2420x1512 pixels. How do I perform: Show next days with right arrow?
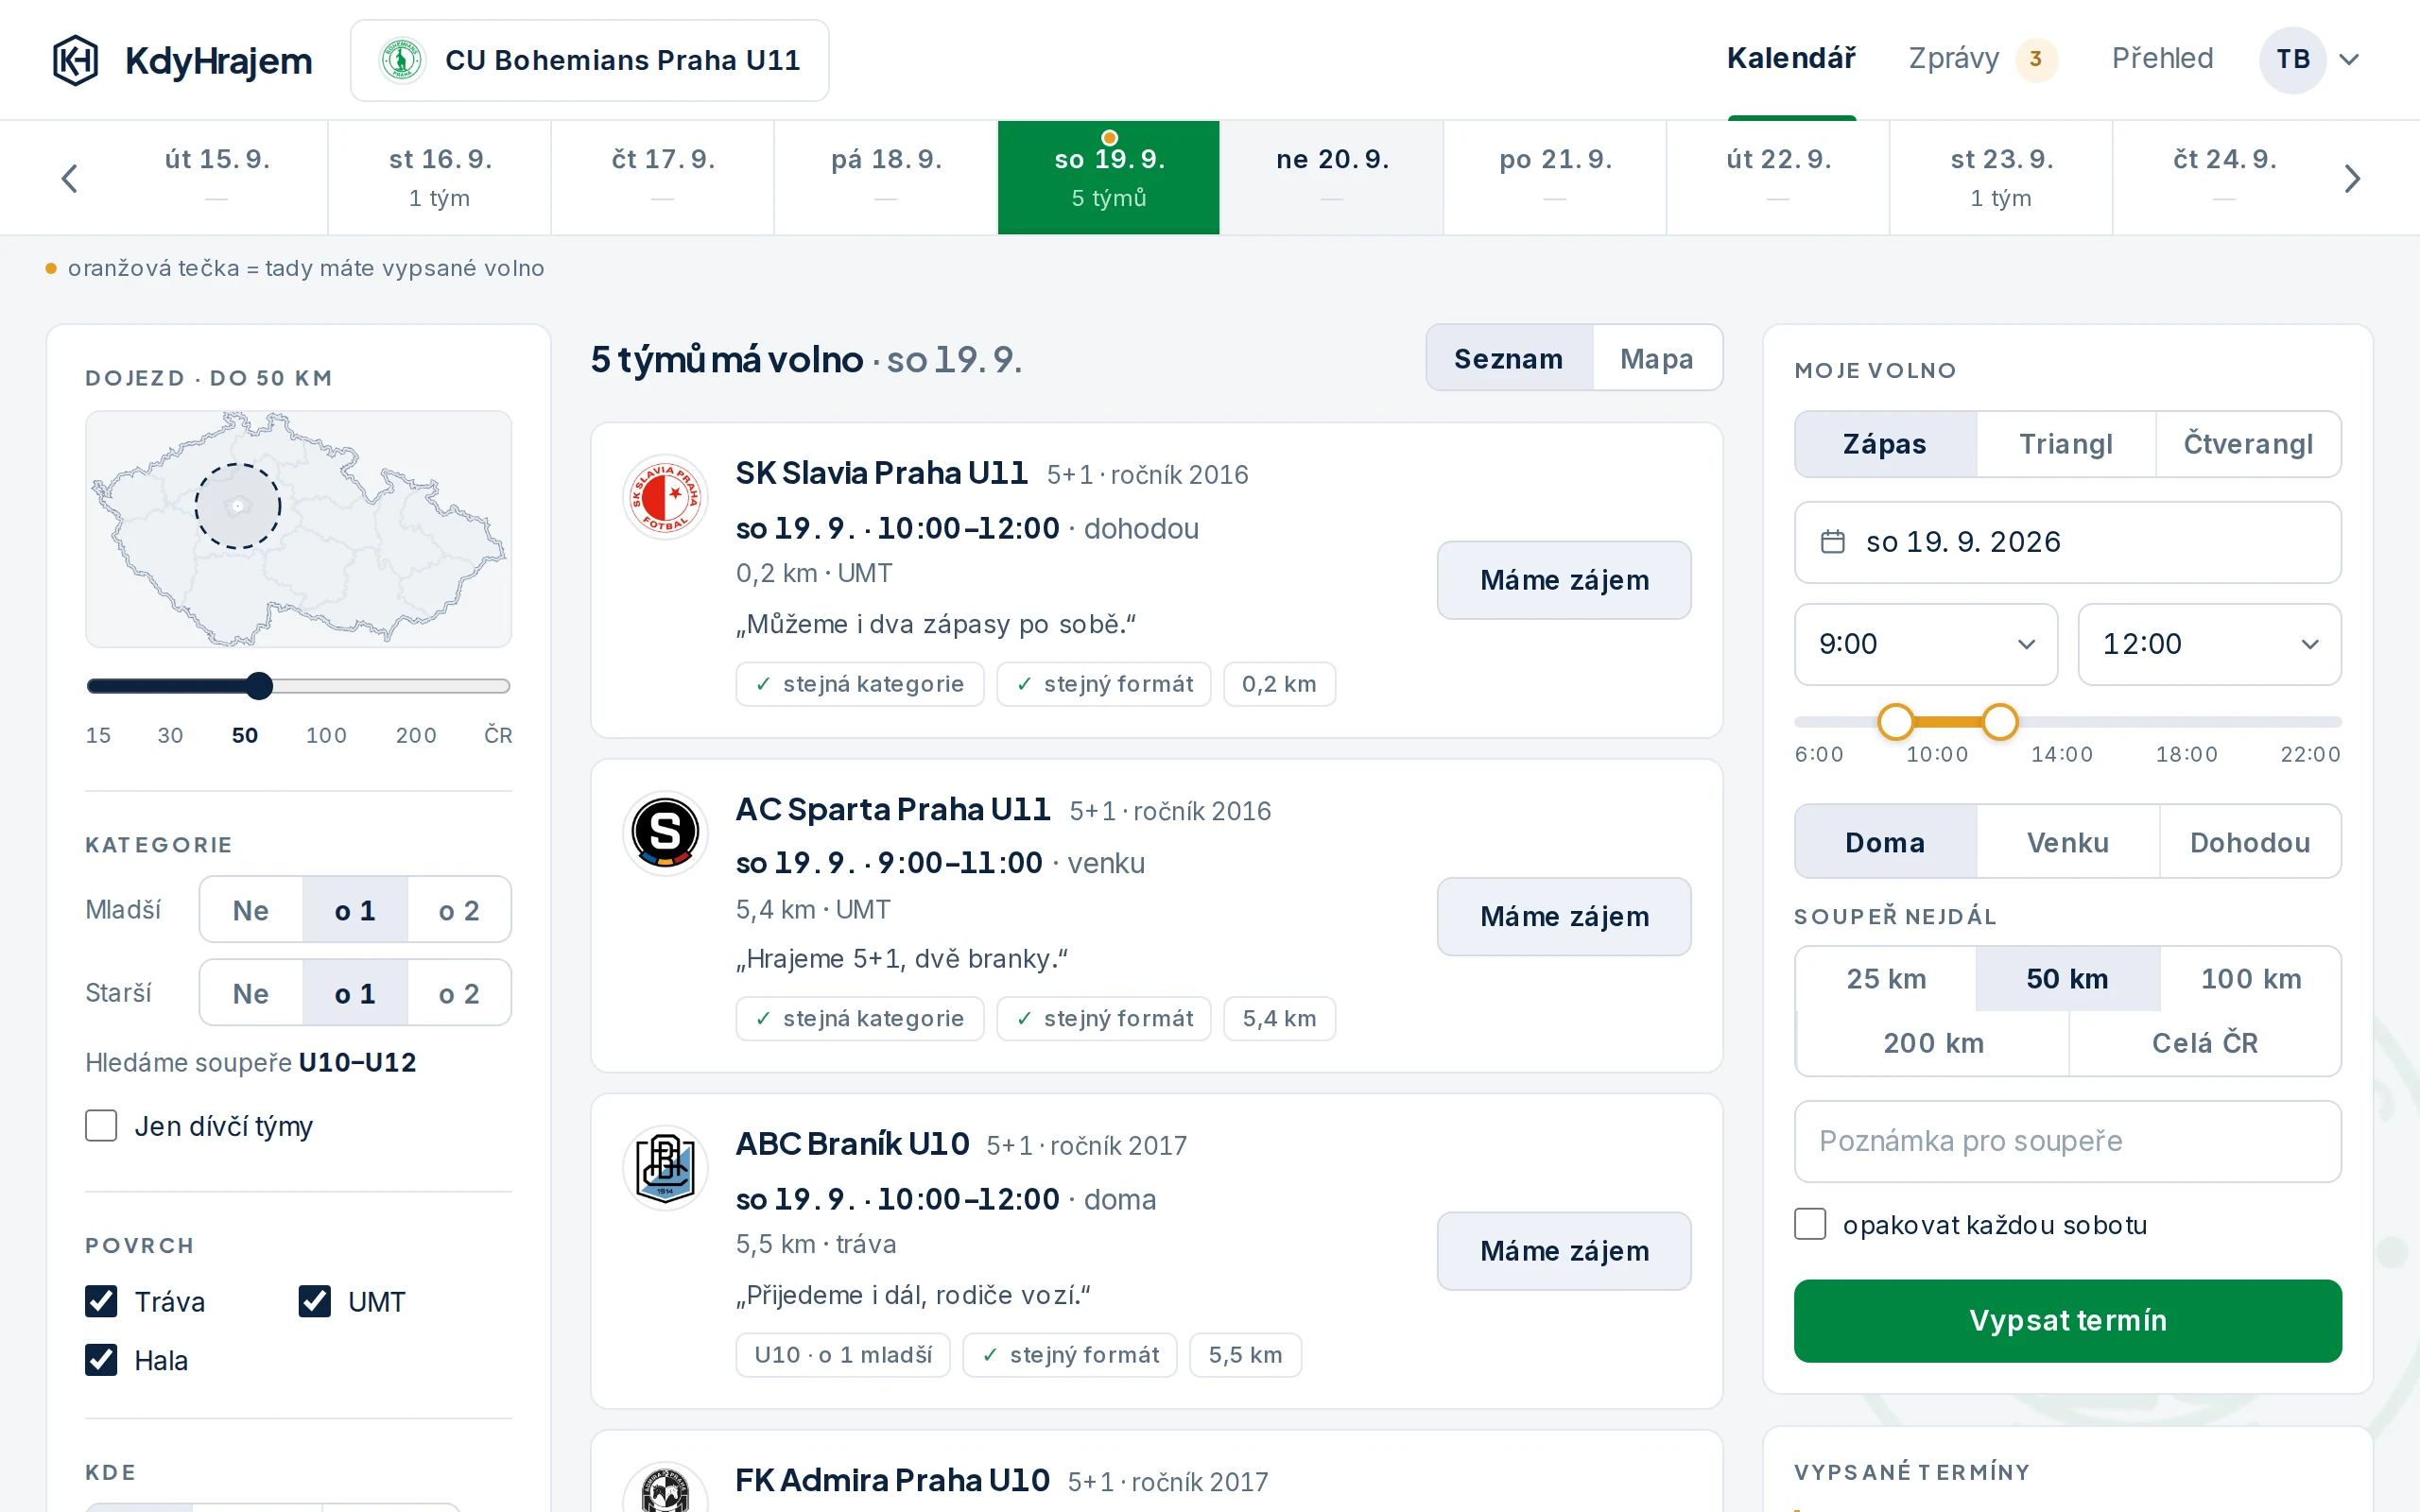(x=2352, y=179)
